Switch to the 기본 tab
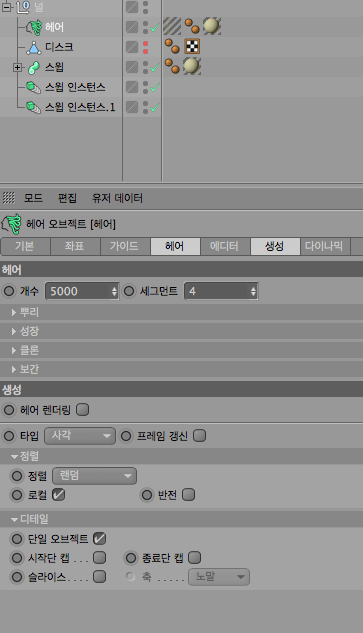This screenshot has height=633, width=363. [x=25, y=246]
